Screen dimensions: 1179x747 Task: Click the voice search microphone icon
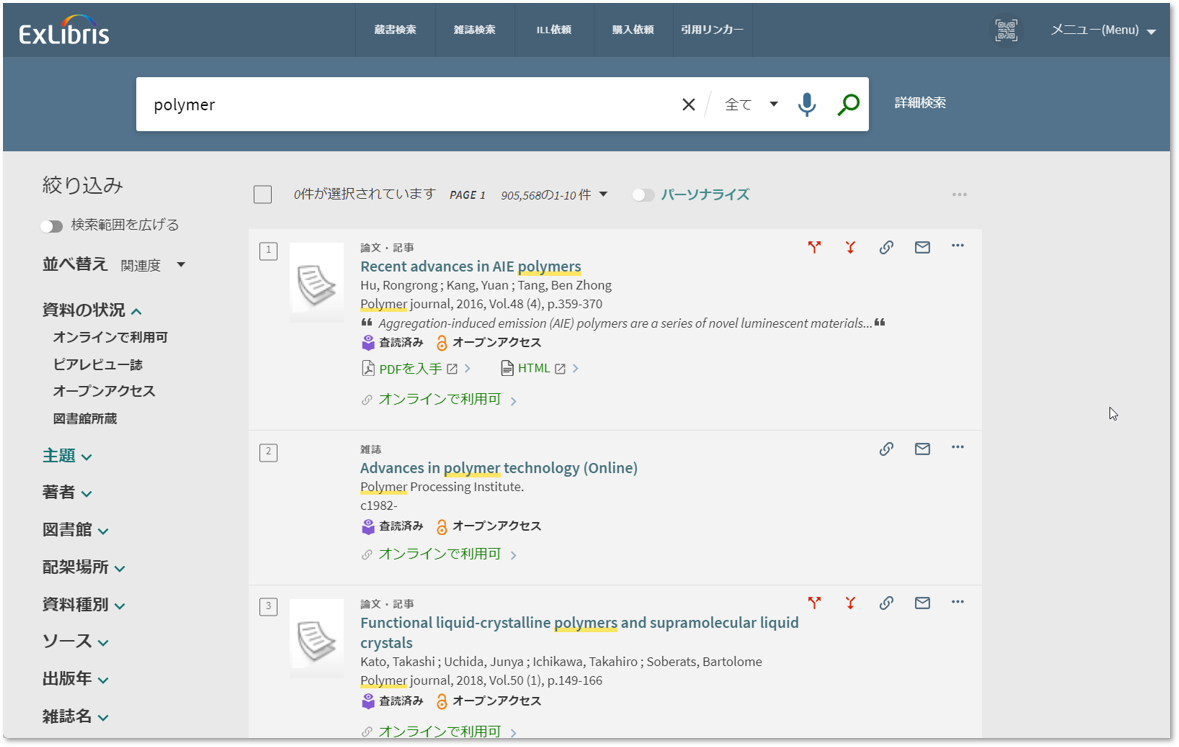807,104
